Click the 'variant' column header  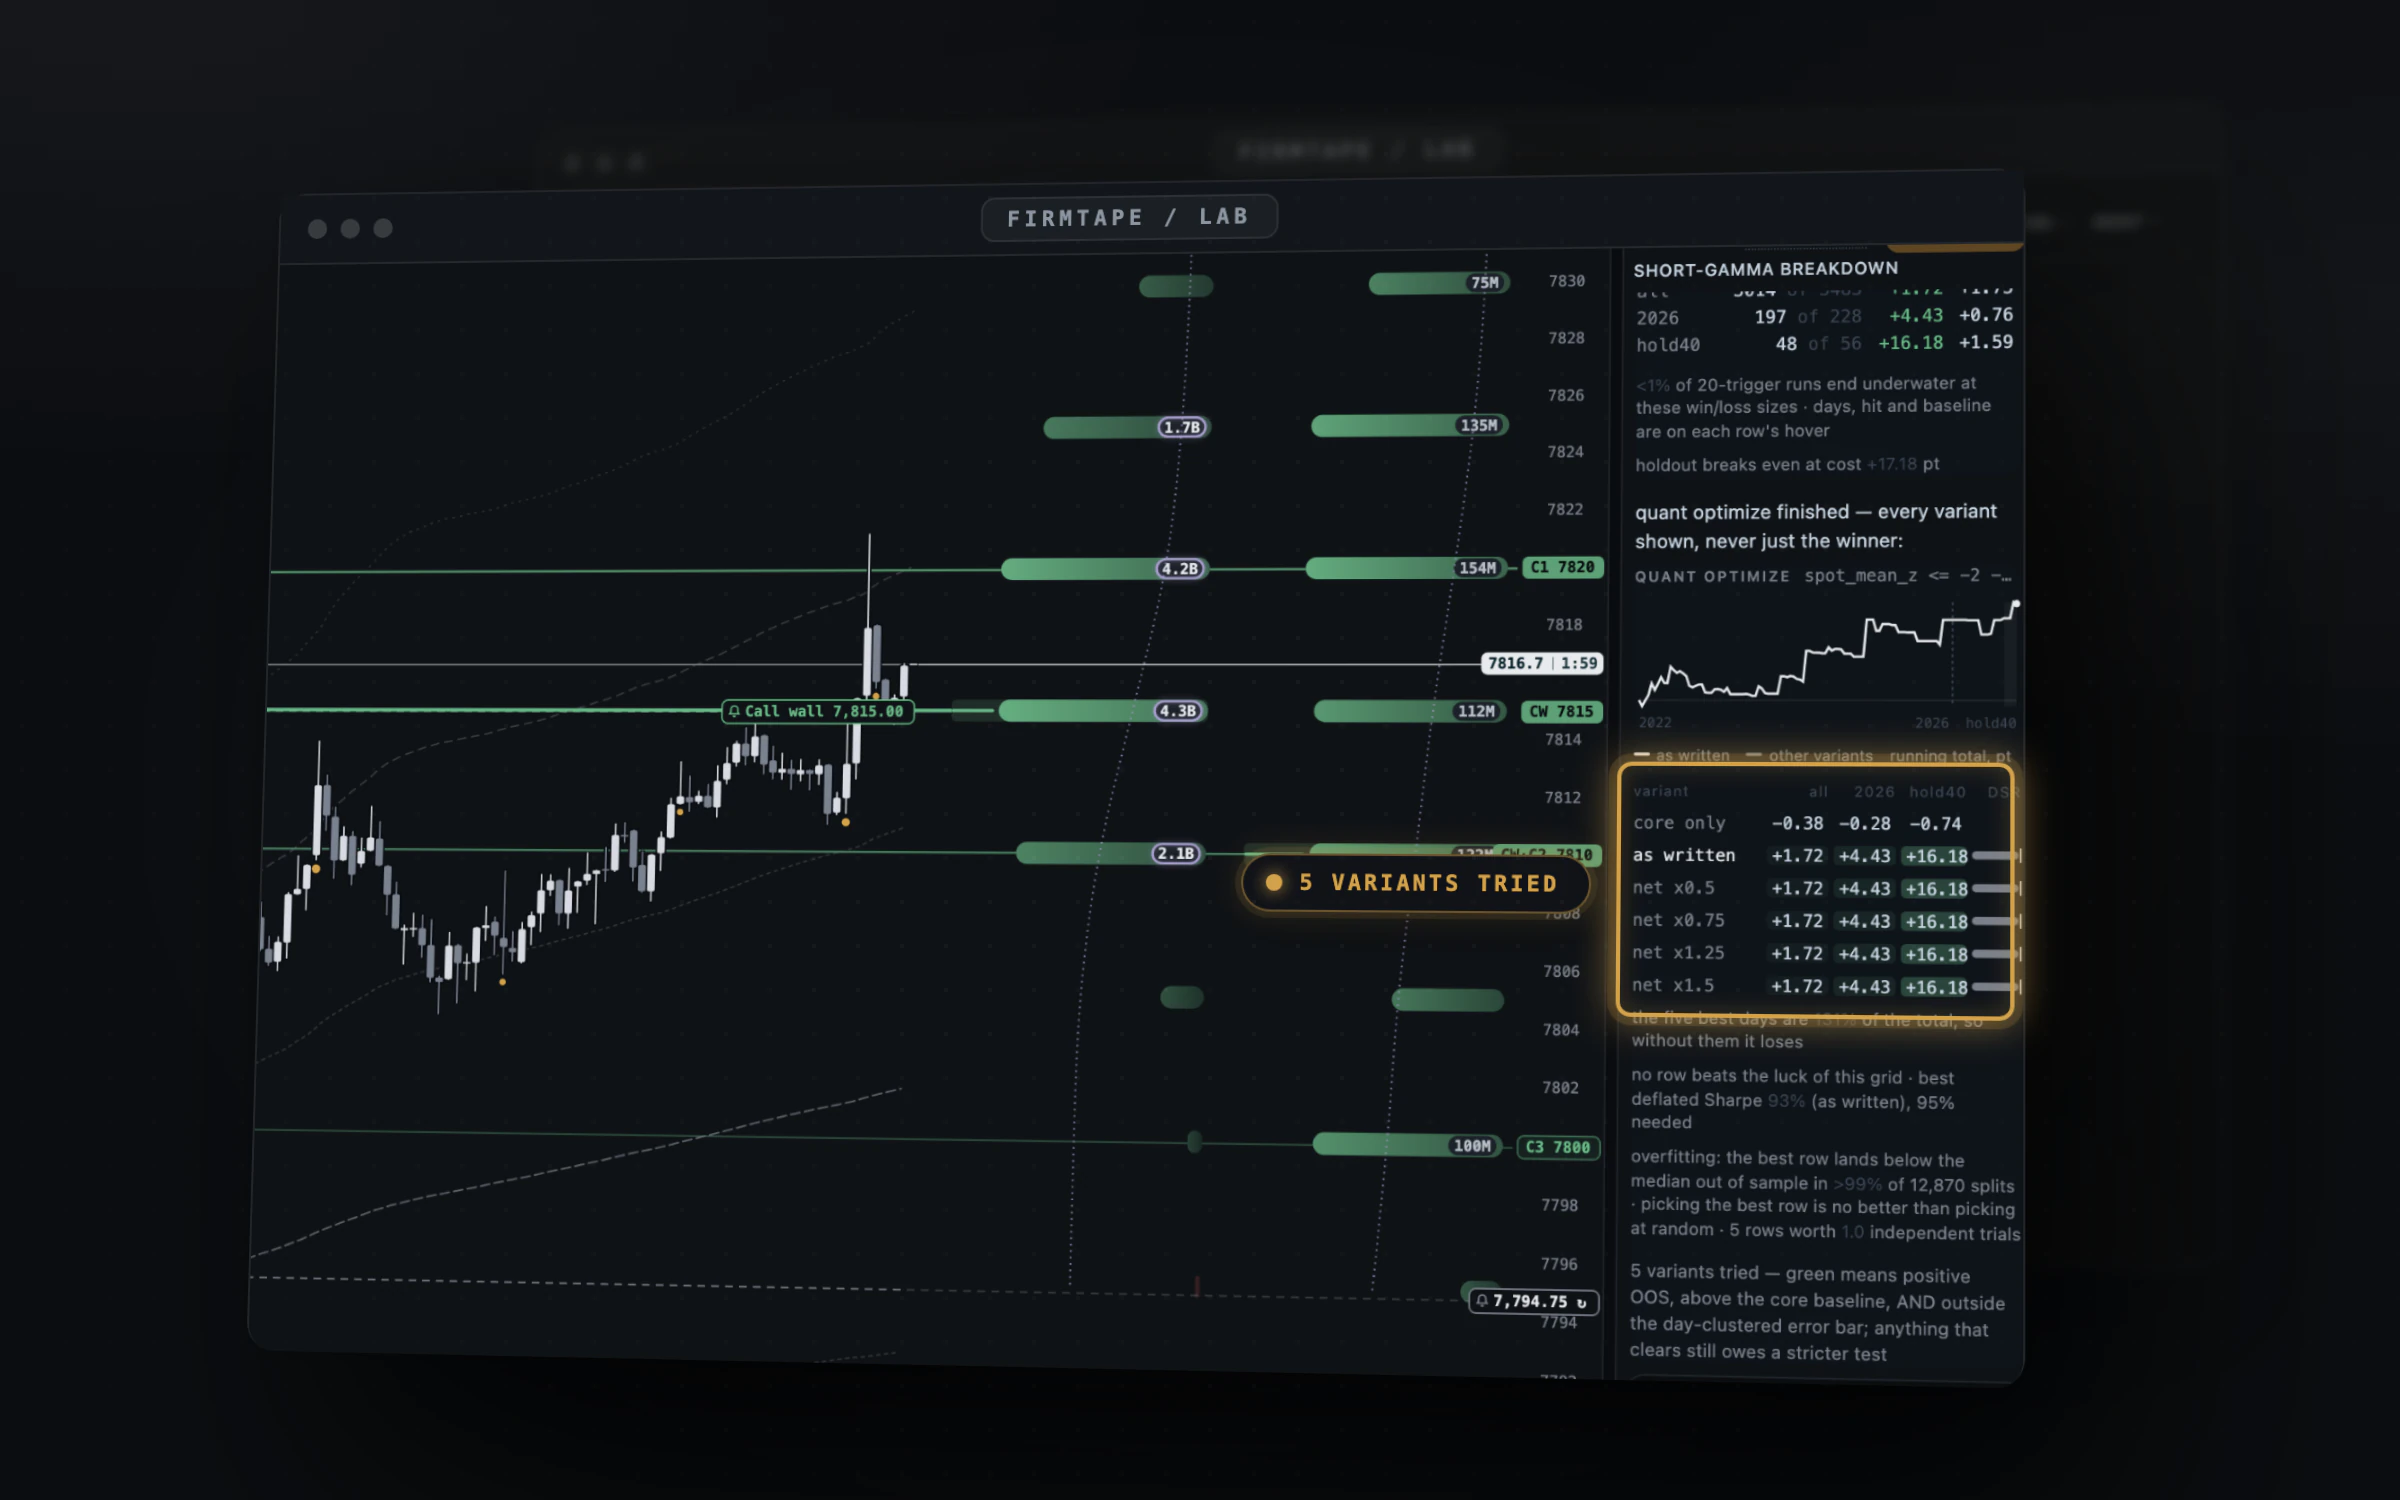point(1660,791)
